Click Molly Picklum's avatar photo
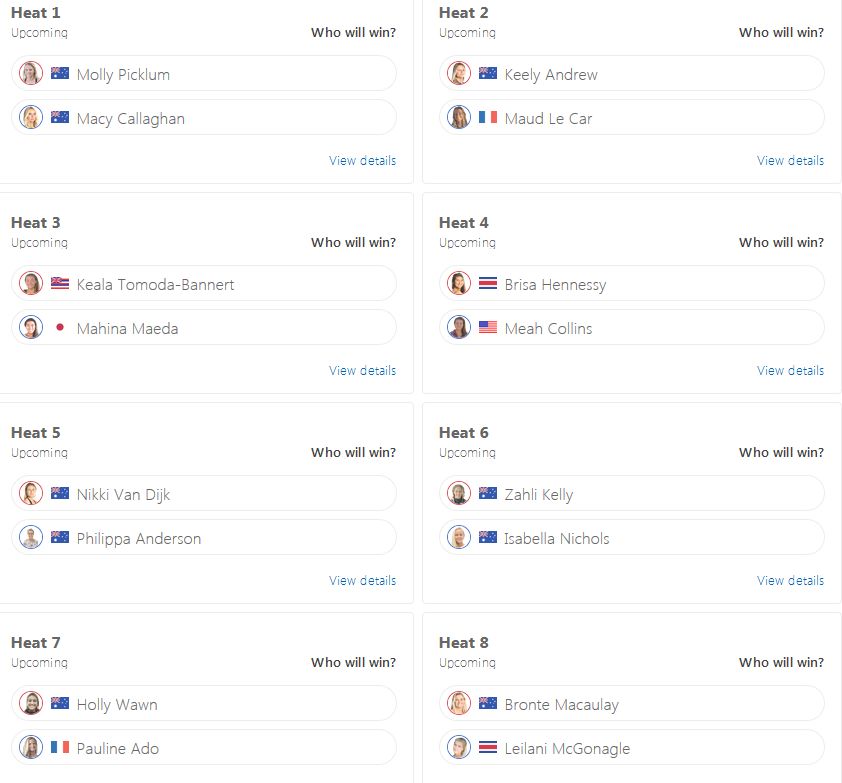Screen dimensions: 842x783 (x=31, y=73)
